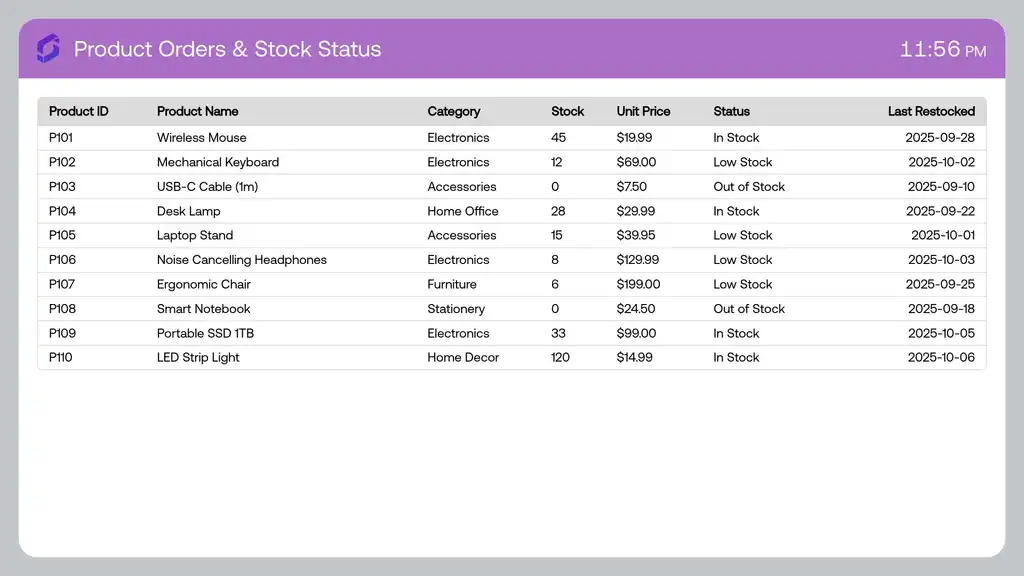Sort by the Unit Price column header

642,111
